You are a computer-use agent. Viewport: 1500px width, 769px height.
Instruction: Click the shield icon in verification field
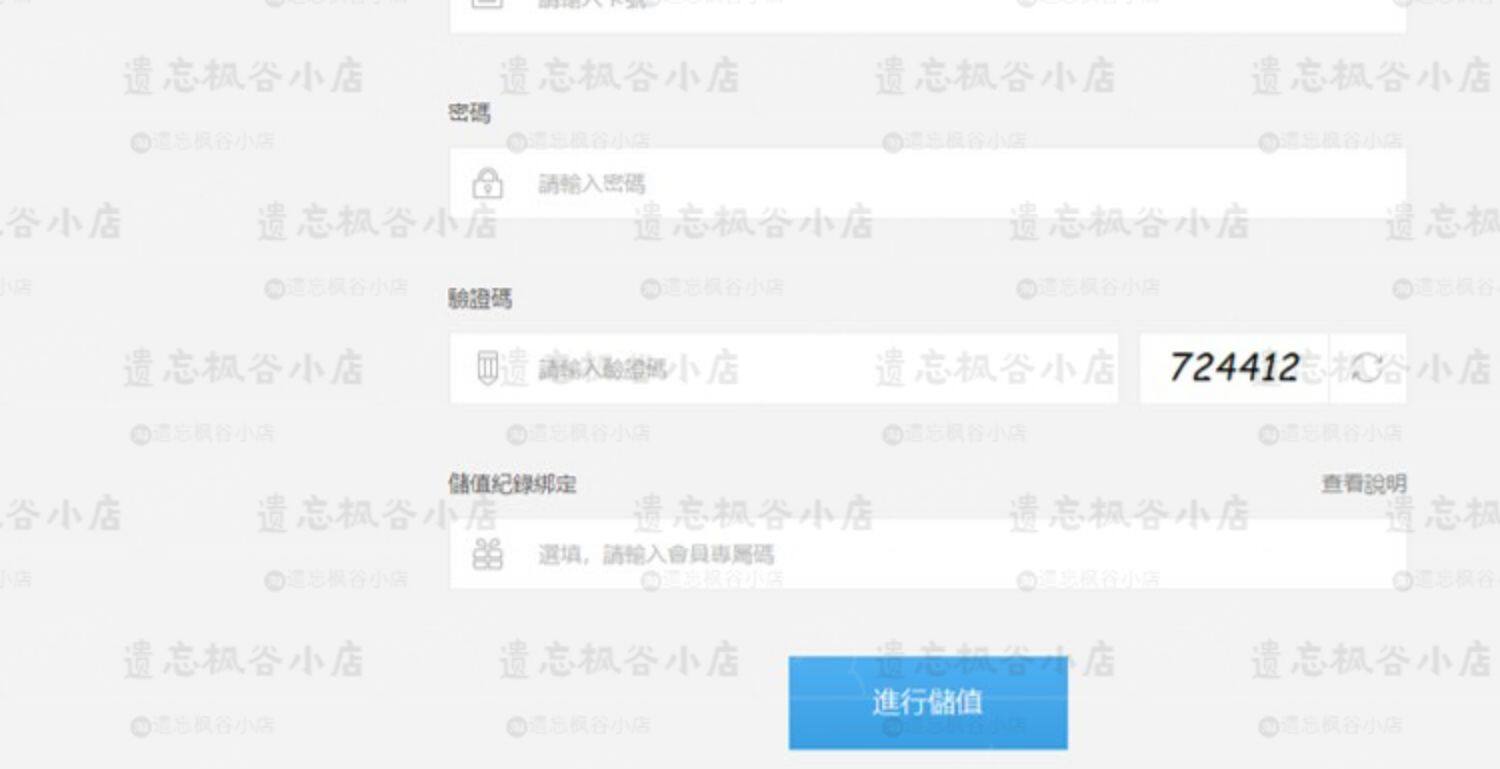click(487, 368)
